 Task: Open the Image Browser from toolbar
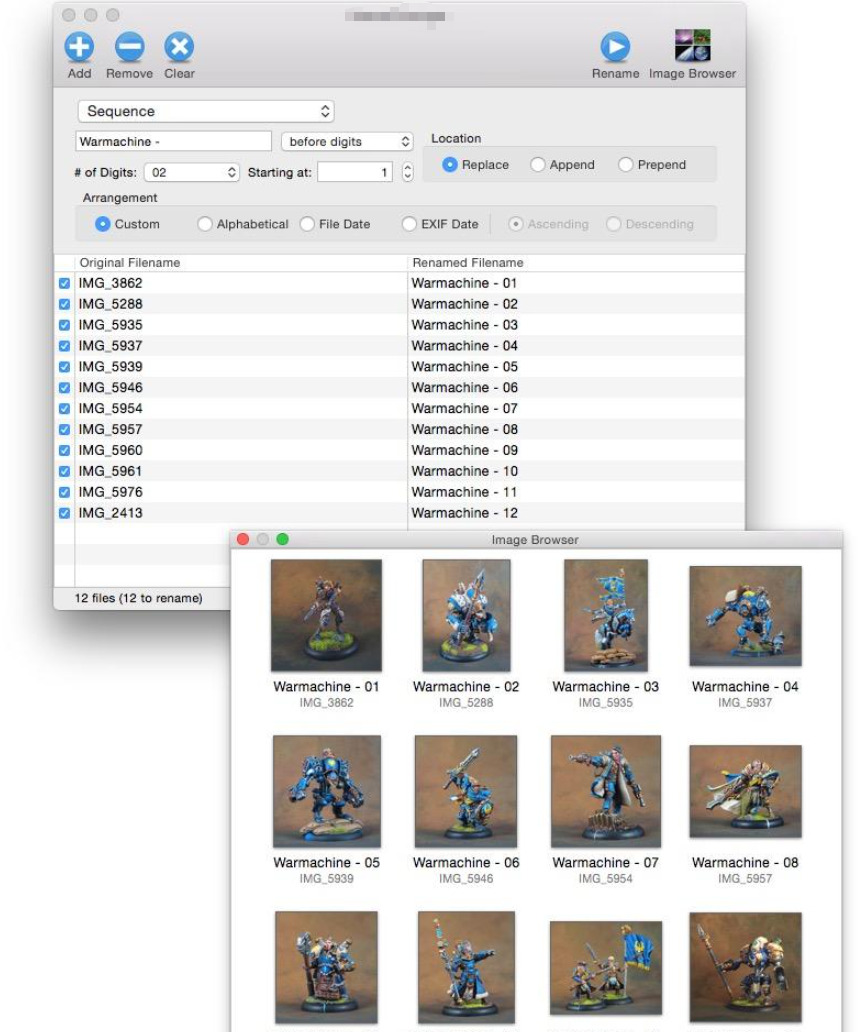tap(692, 46)
